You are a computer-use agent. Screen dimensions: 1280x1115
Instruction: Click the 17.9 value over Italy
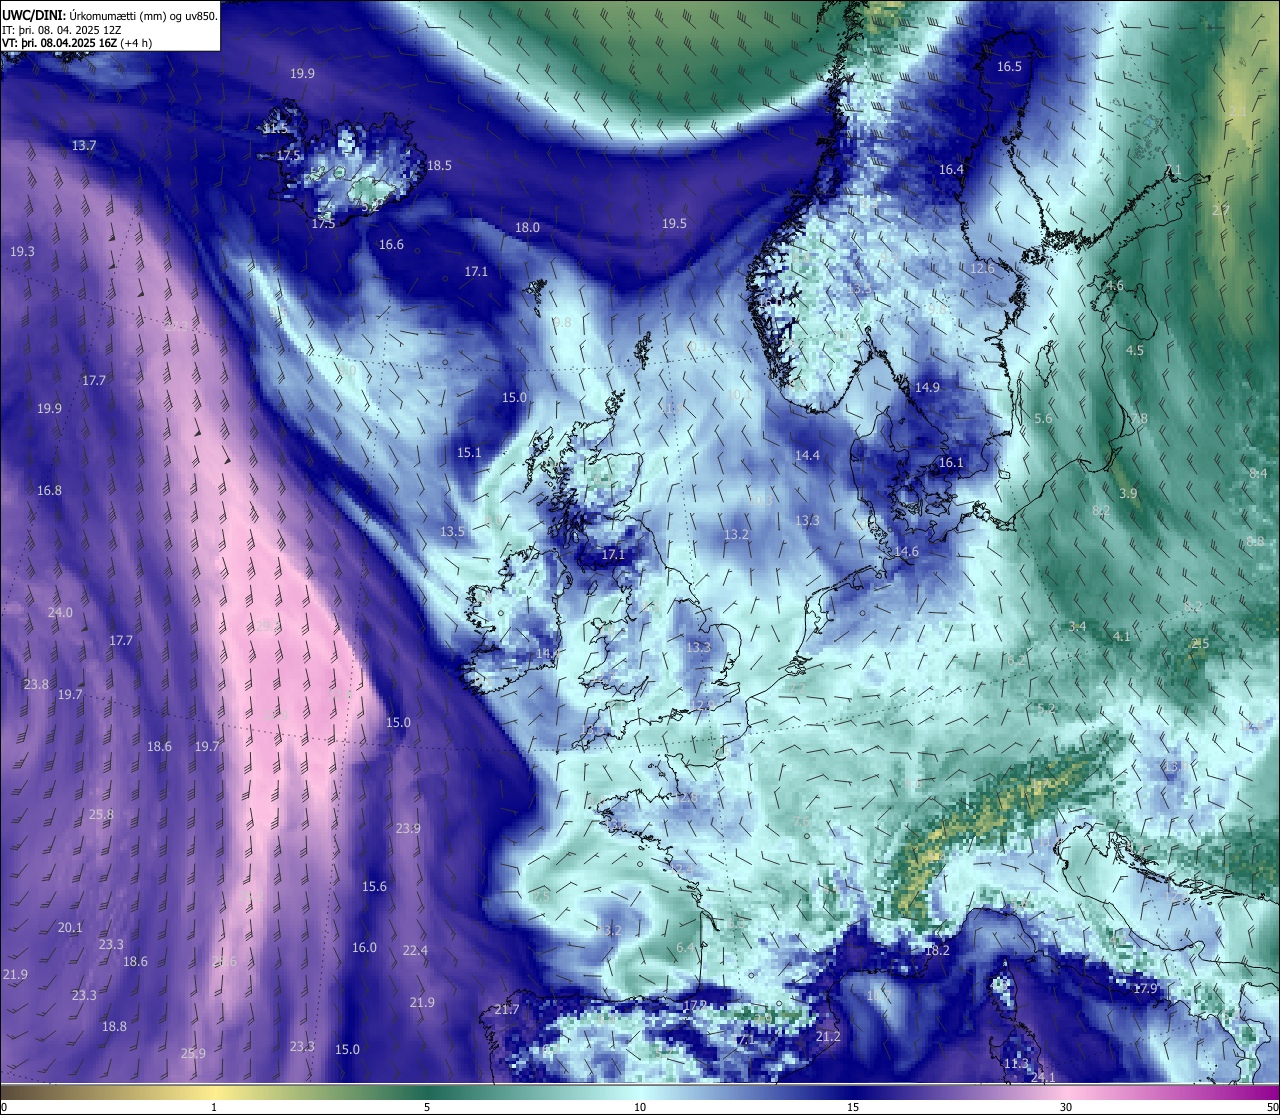point(1145,988)
